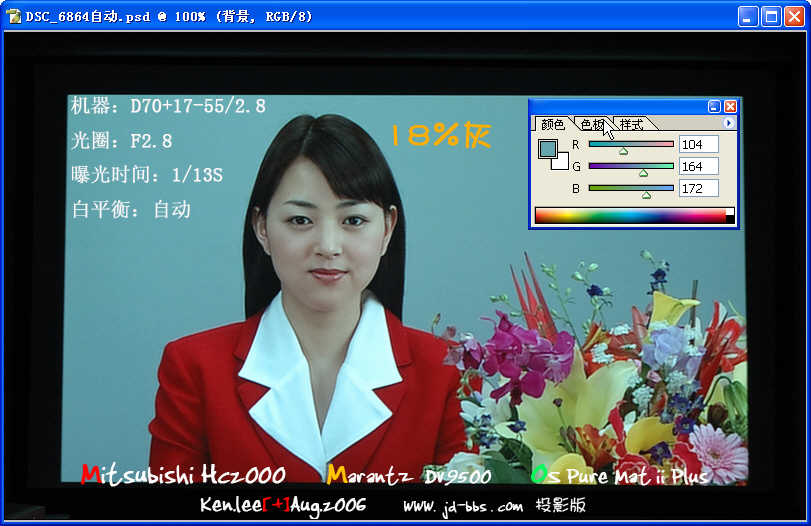The image size is (811, 526).
Task: Click the www.jd-bbs.com text in image
Action: click(x=463, y=507)
